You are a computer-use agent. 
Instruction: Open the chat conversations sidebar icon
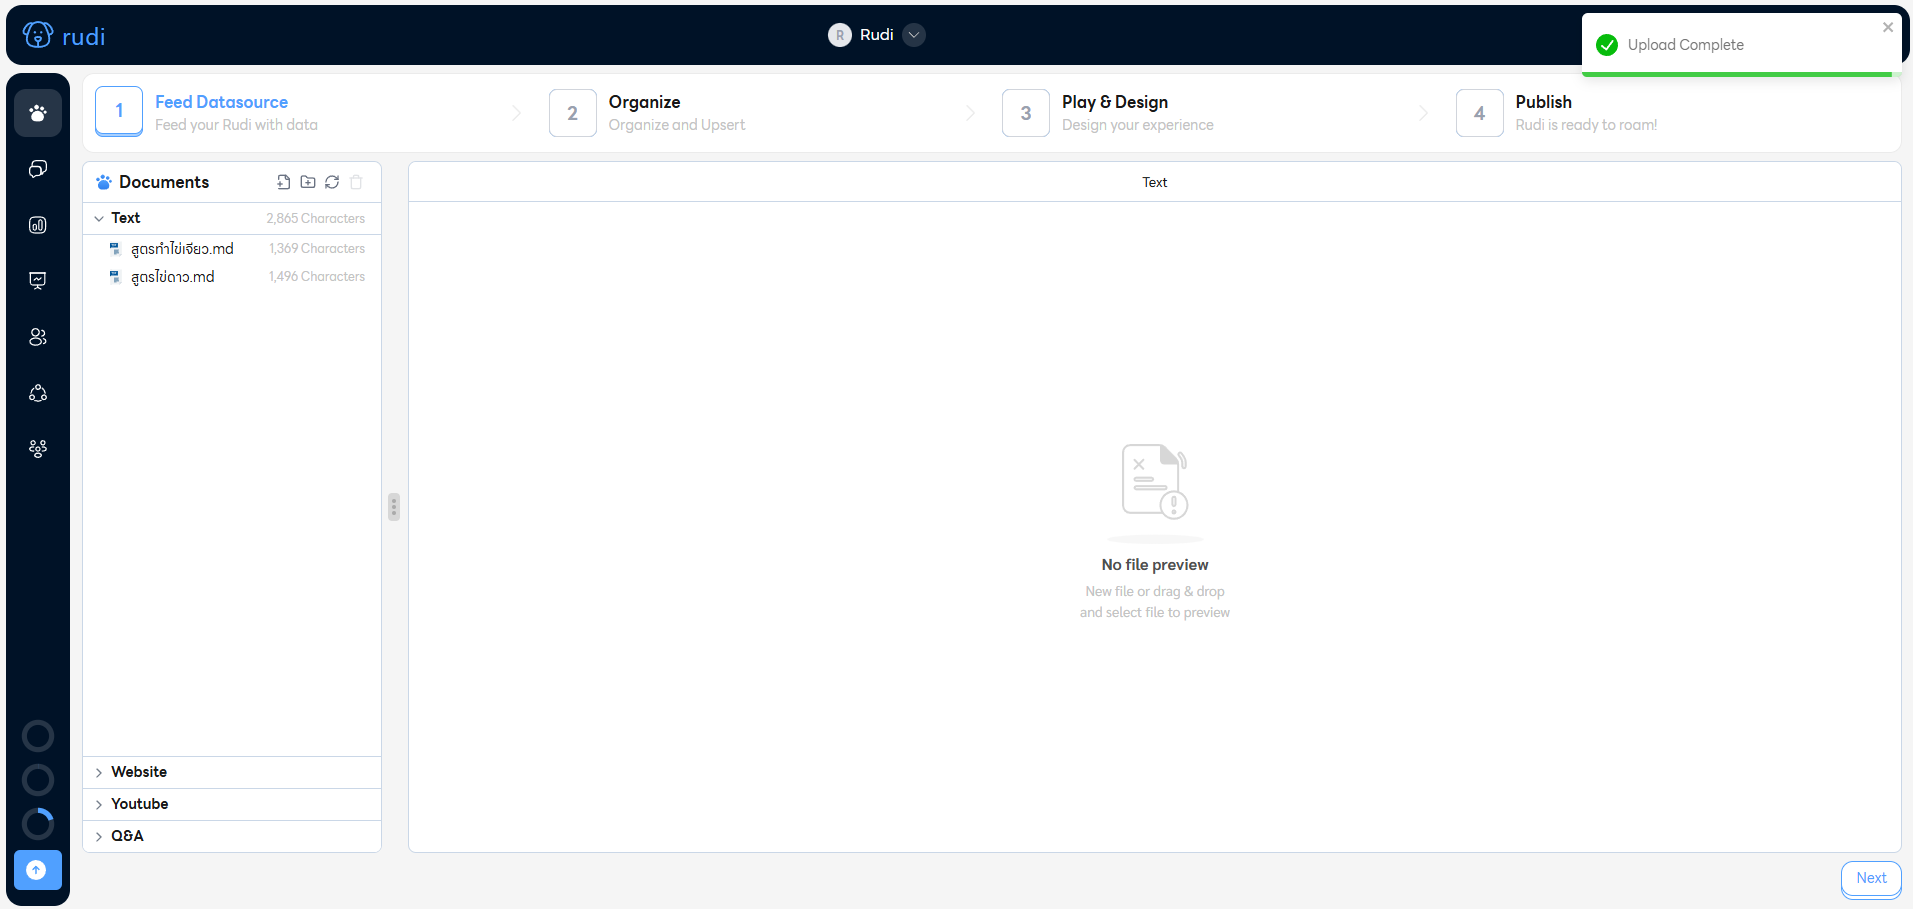[x=37, y=168]
